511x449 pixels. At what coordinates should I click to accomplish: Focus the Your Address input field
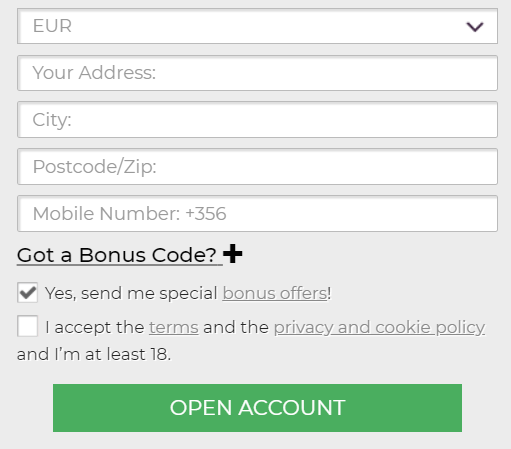[x=257, y=73]
